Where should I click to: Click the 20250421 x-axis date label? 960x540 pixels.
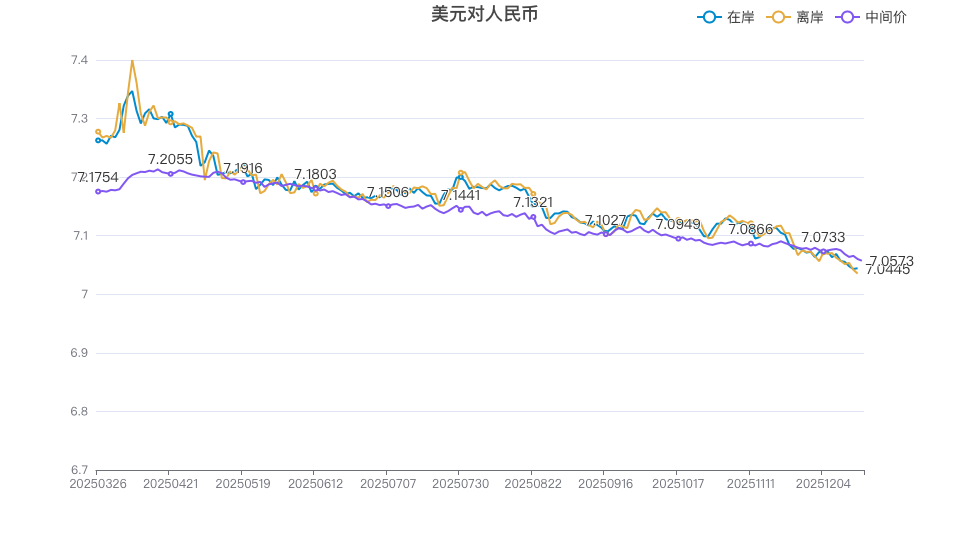(169, 483)
